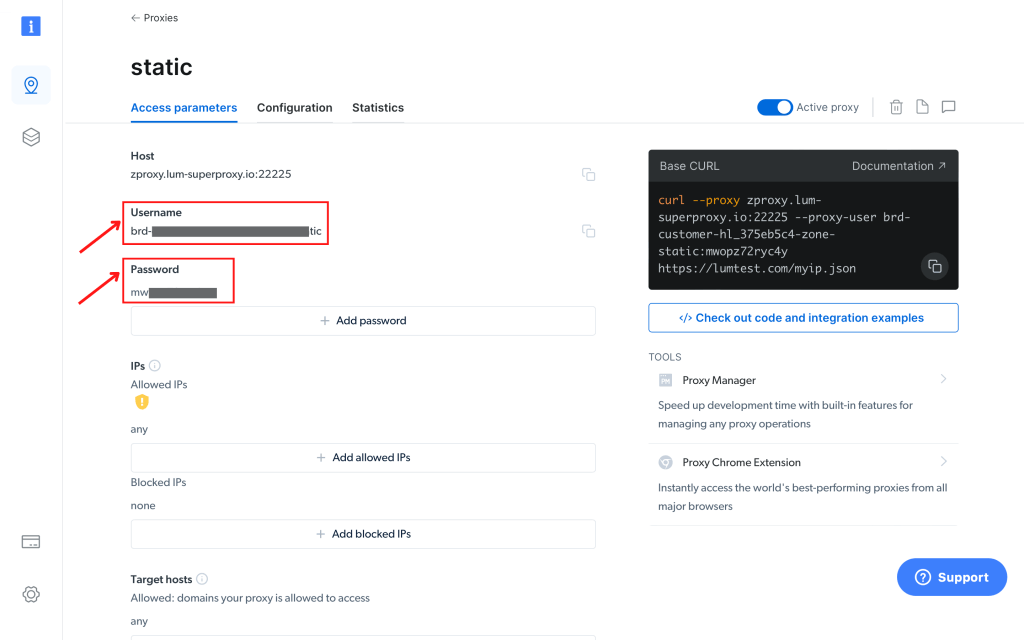Open the Statistics tab
This screenshot has width=1024, height=640.
[x=377, y=107]
